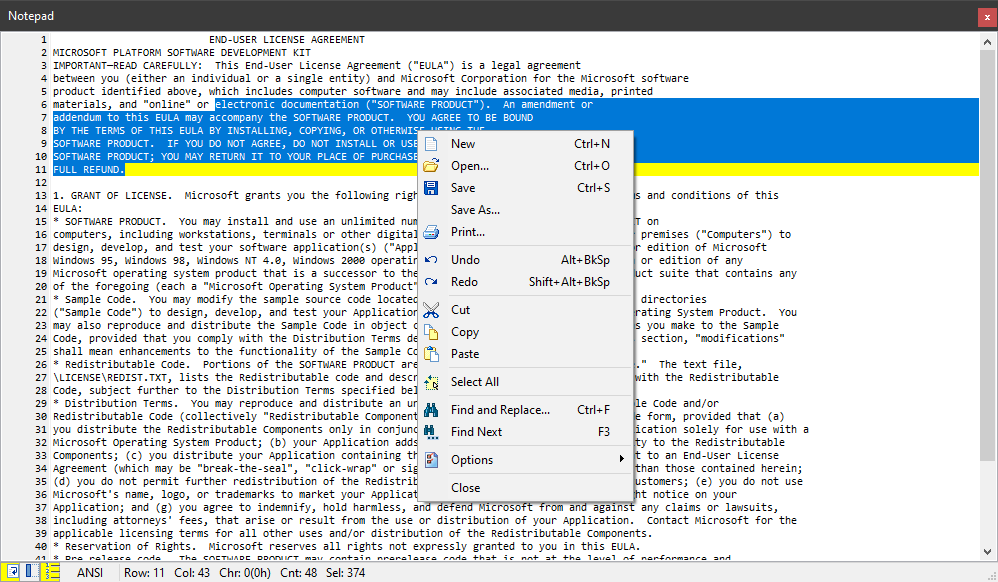
Task: Click the scrollbar up arrow
Action: [x=987, y=42]
